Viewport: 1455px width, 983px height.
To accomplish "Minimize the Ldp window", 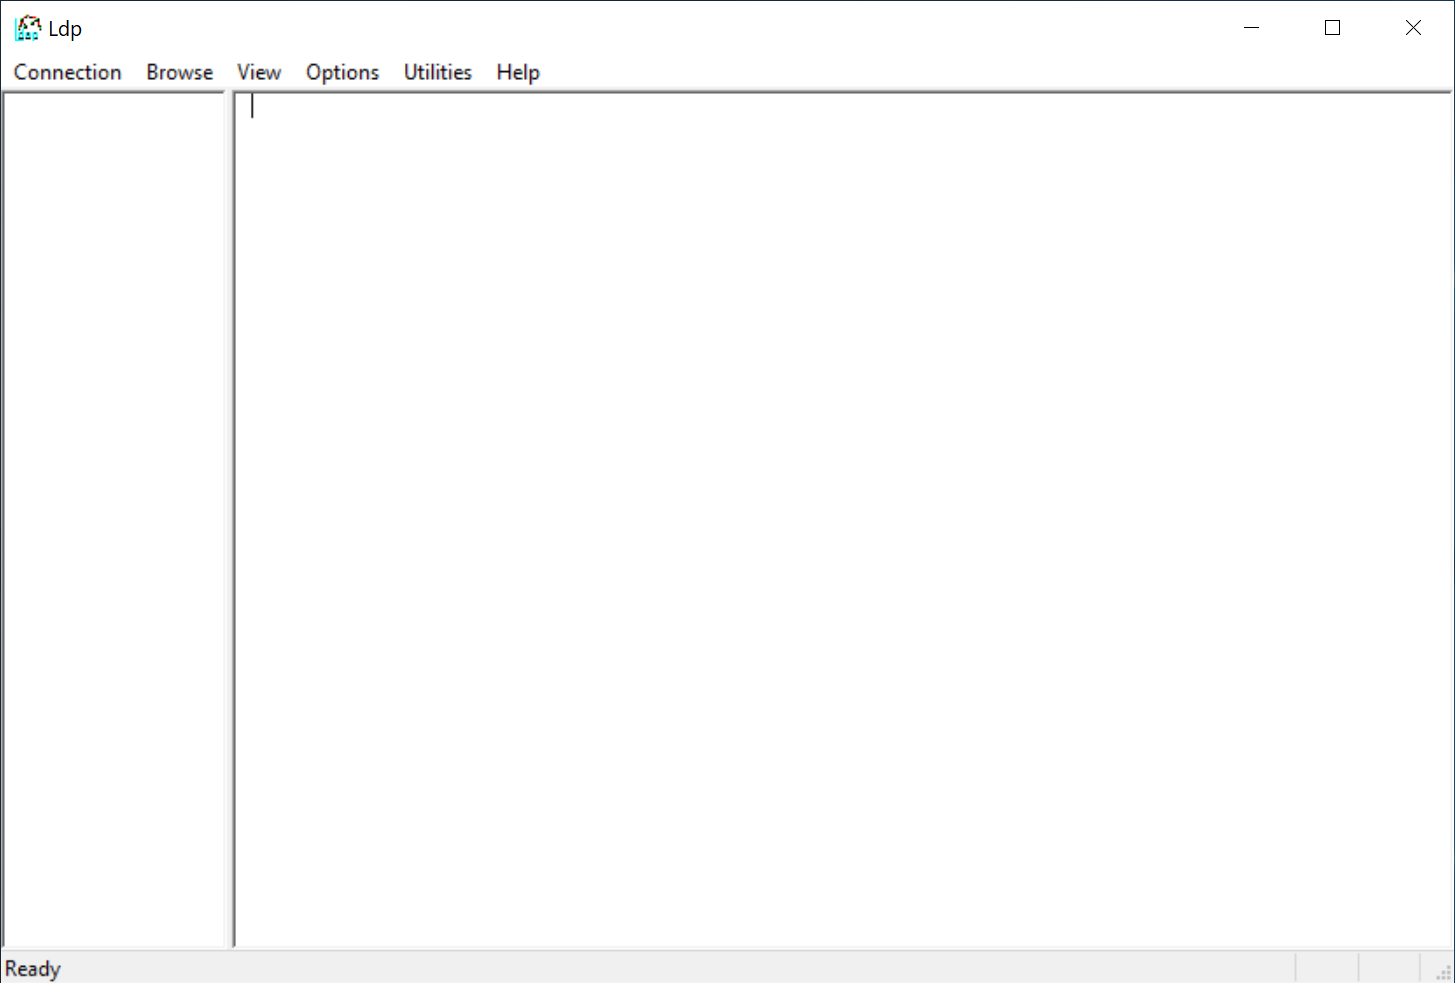I will click(x=1252, y=28).
